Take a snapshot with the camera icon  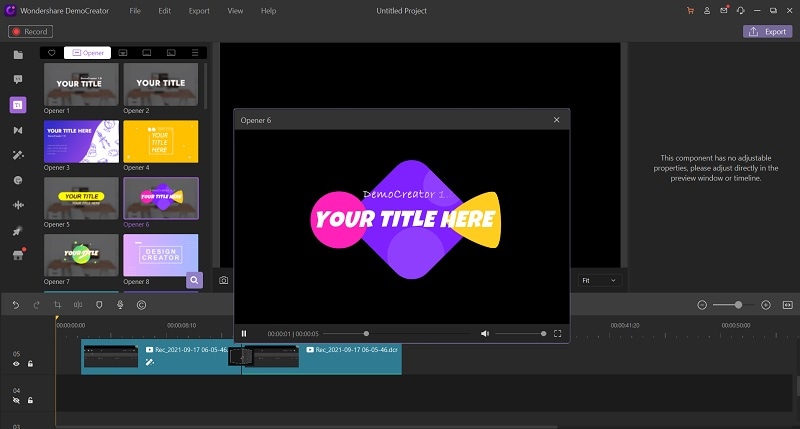[x=223, y=281]
